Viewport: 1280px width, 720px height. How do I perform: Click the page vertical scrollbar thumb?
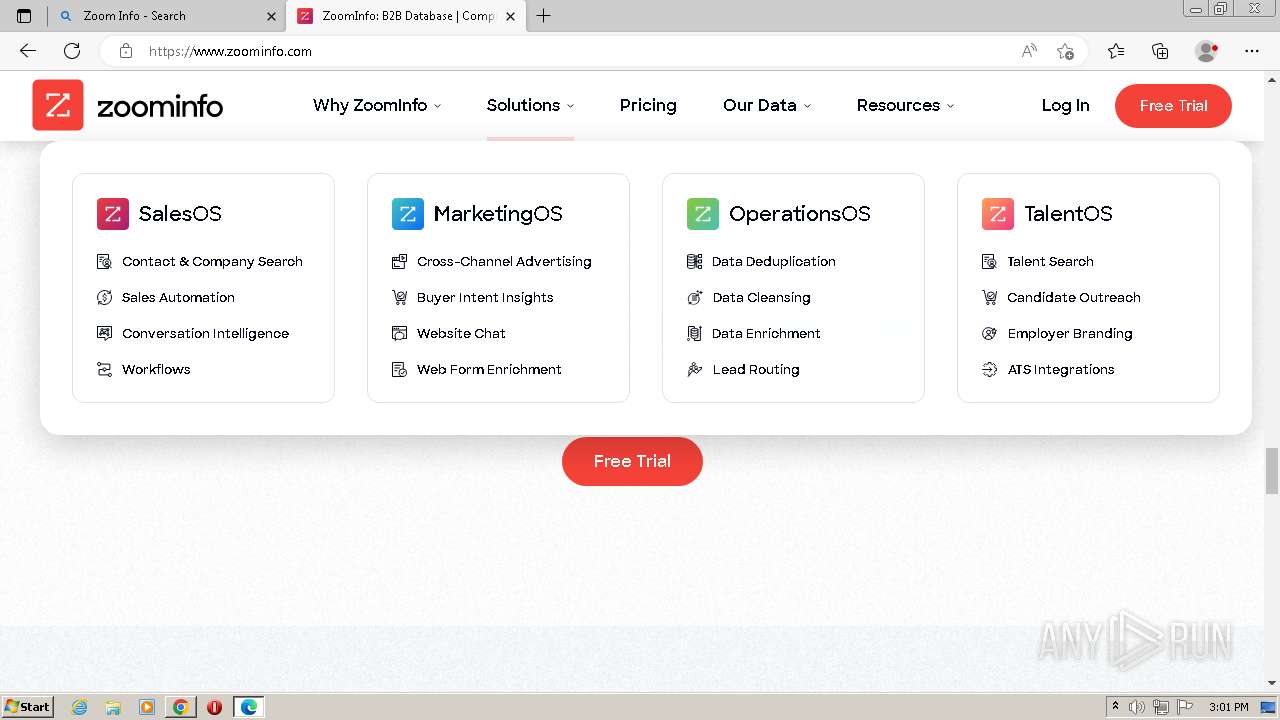tap(1272, 471)
